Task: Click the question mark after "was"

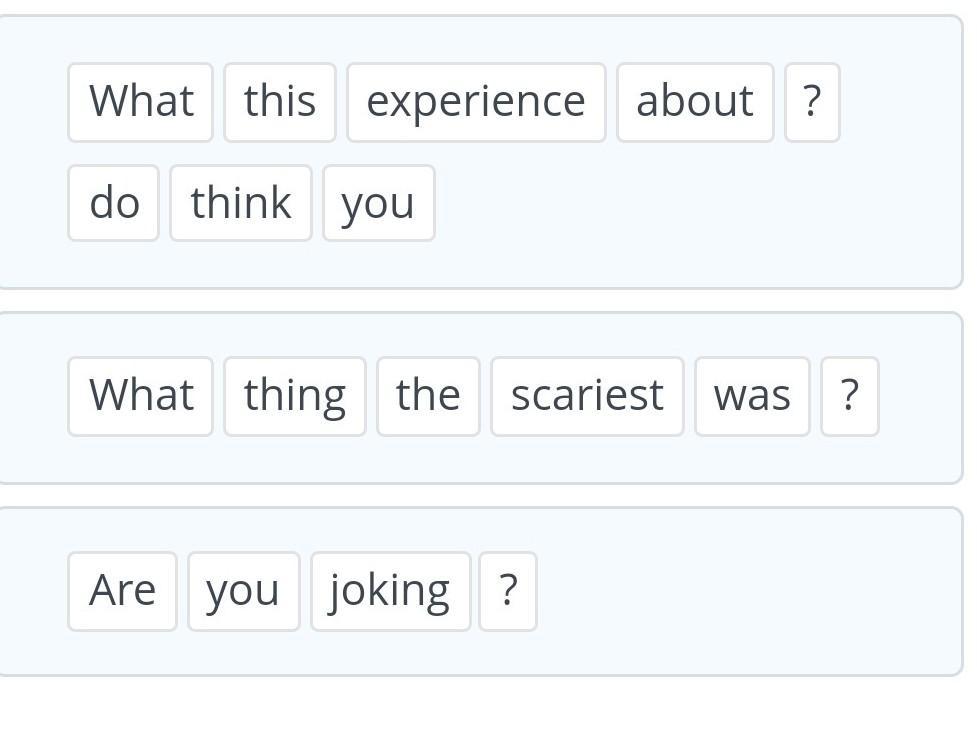Action: point(850,396)
